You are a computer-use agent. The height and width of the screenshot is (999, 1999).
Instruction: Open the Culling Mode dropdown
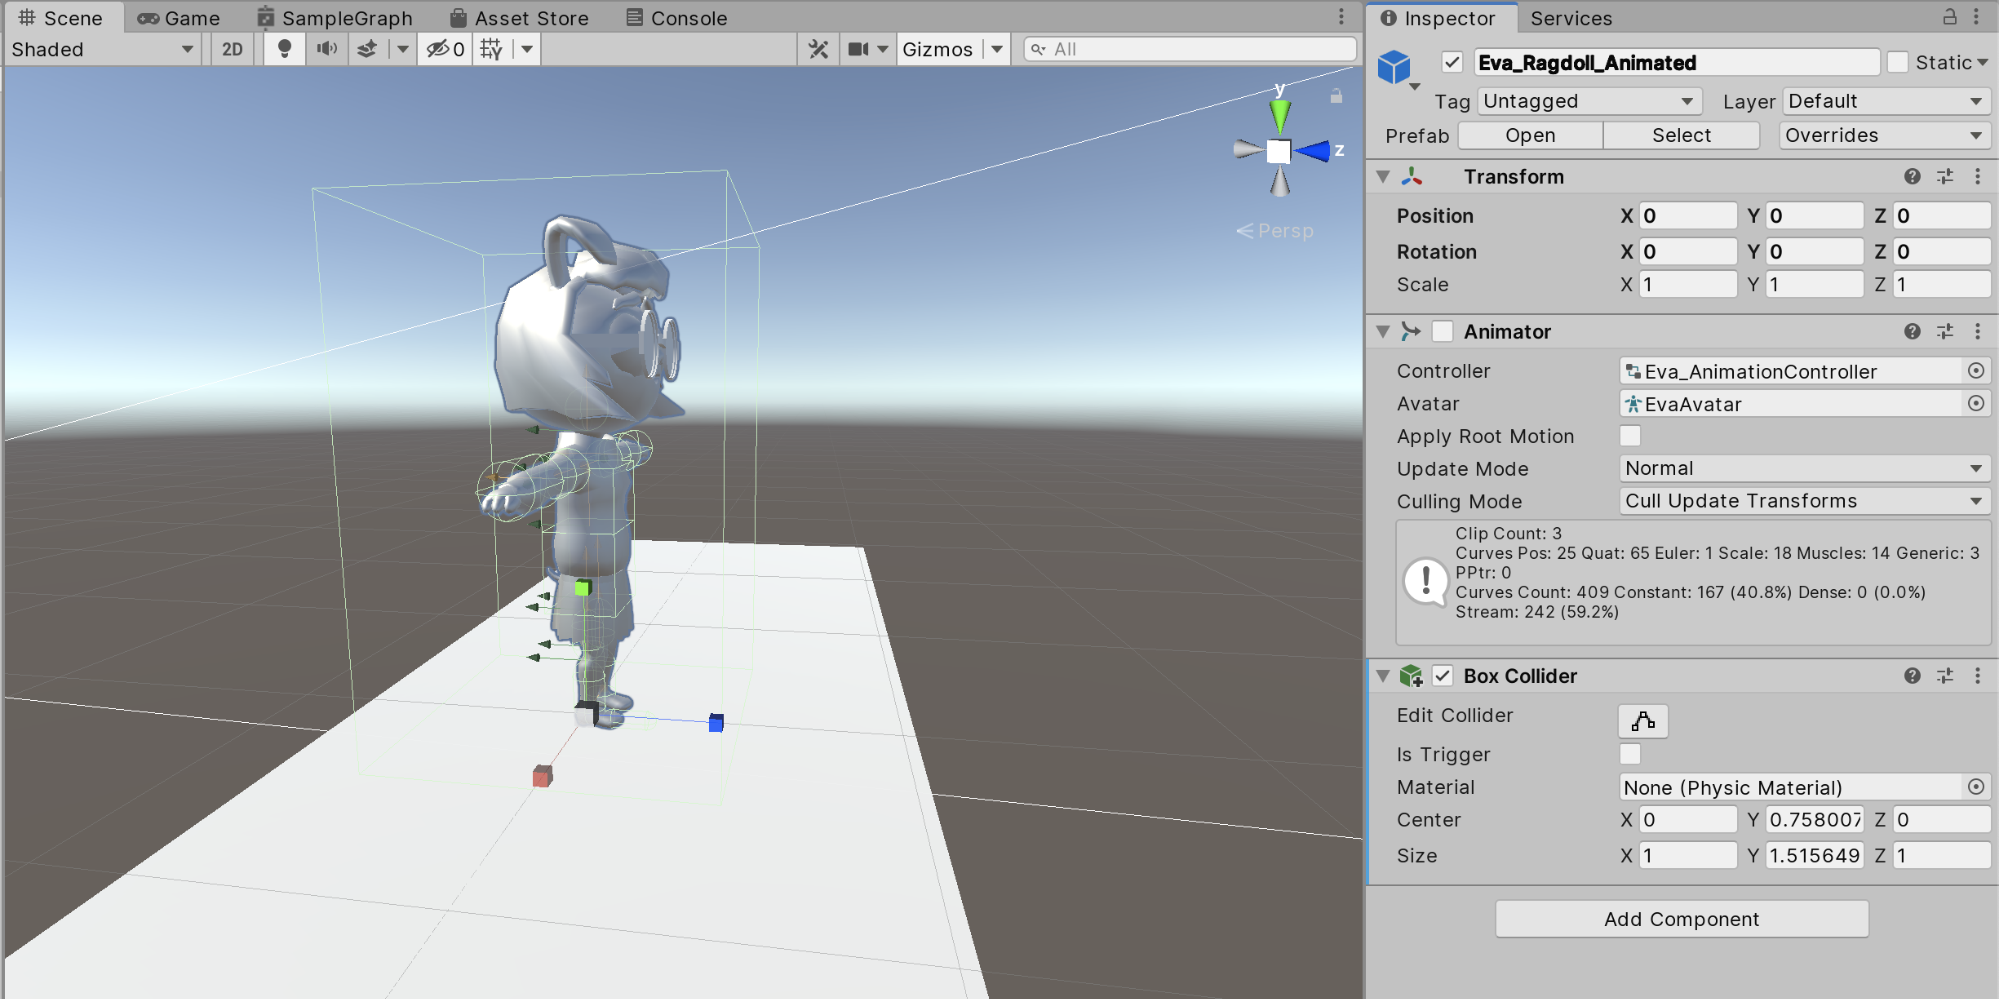point(1803,501)
